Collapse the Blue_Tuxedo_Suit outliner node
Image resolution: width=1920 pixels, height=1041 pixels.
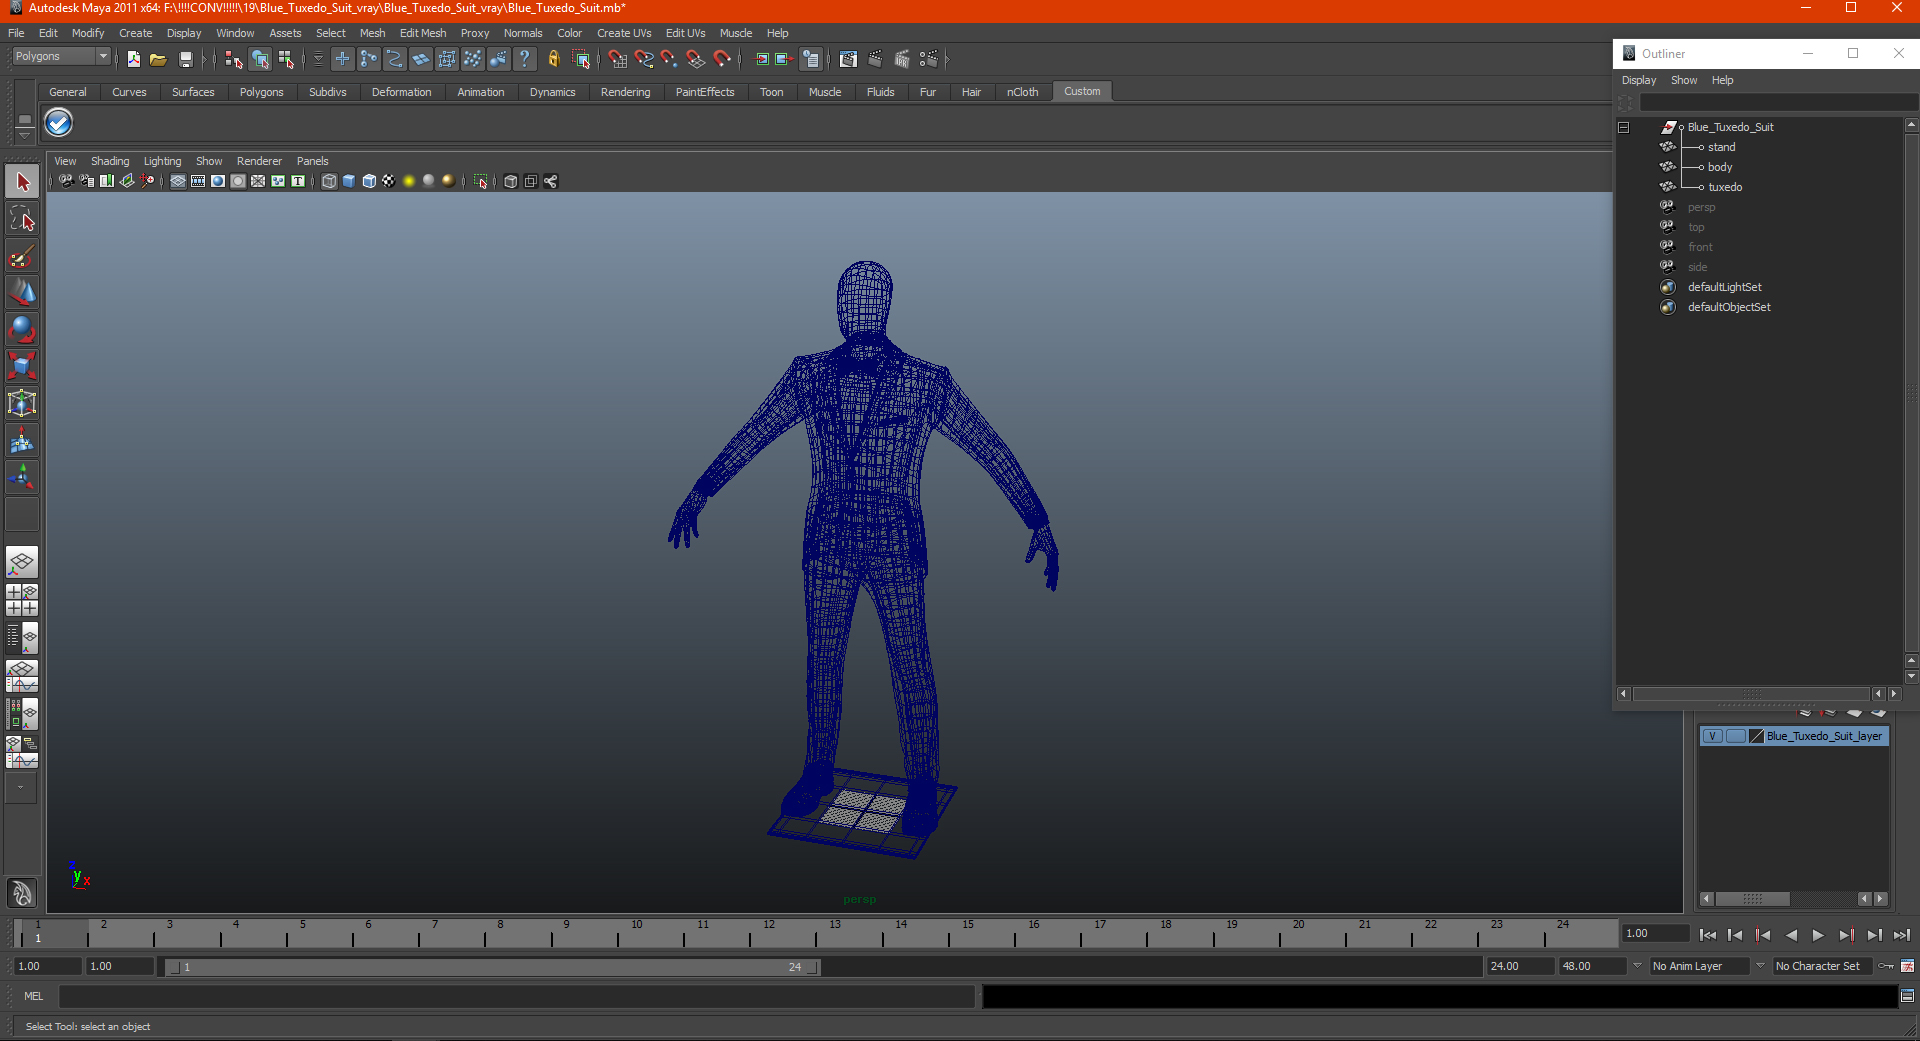coord(1624,127)
